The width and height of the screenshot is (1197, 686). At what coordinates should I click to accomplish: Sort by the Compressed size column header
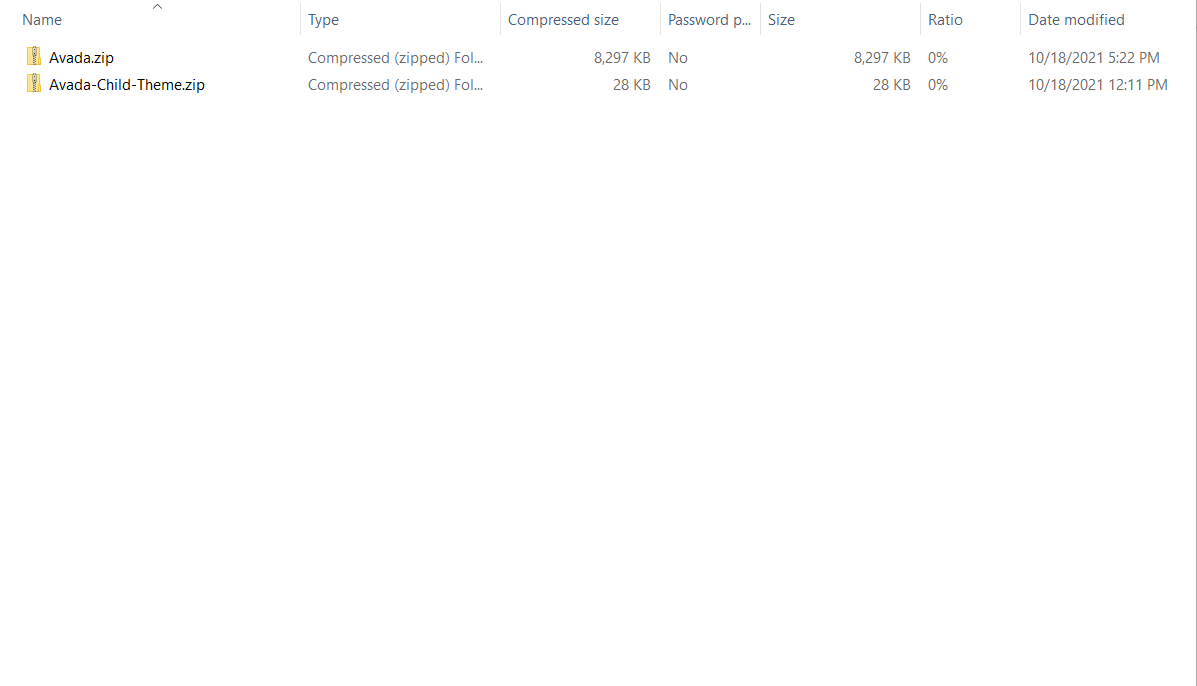pos(563,20)
